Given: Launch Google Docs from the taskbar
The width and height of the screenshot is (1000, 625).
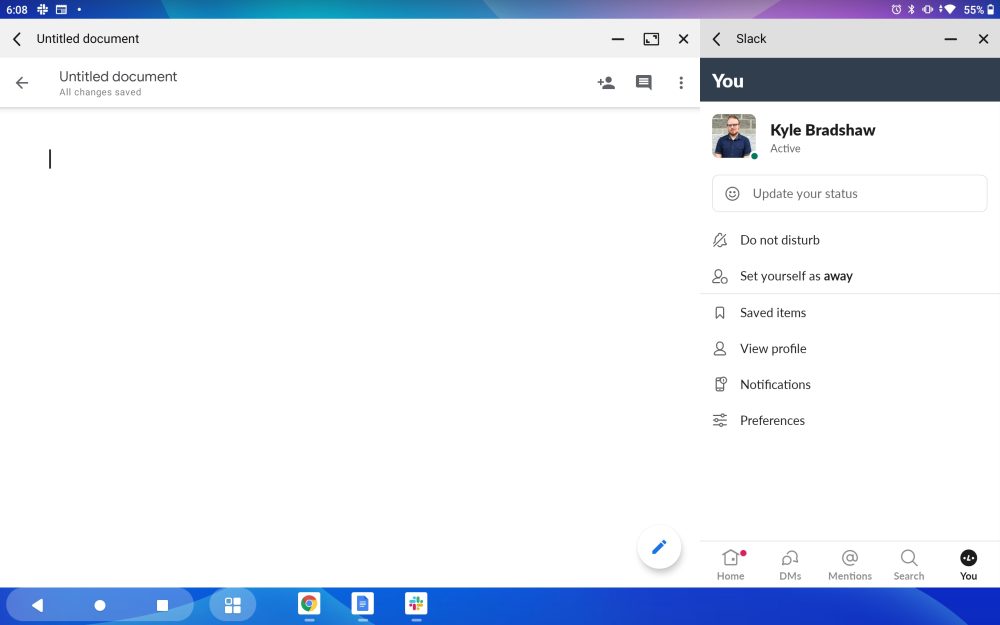Looking at the screenshot, I should click(x=362, y=604).
